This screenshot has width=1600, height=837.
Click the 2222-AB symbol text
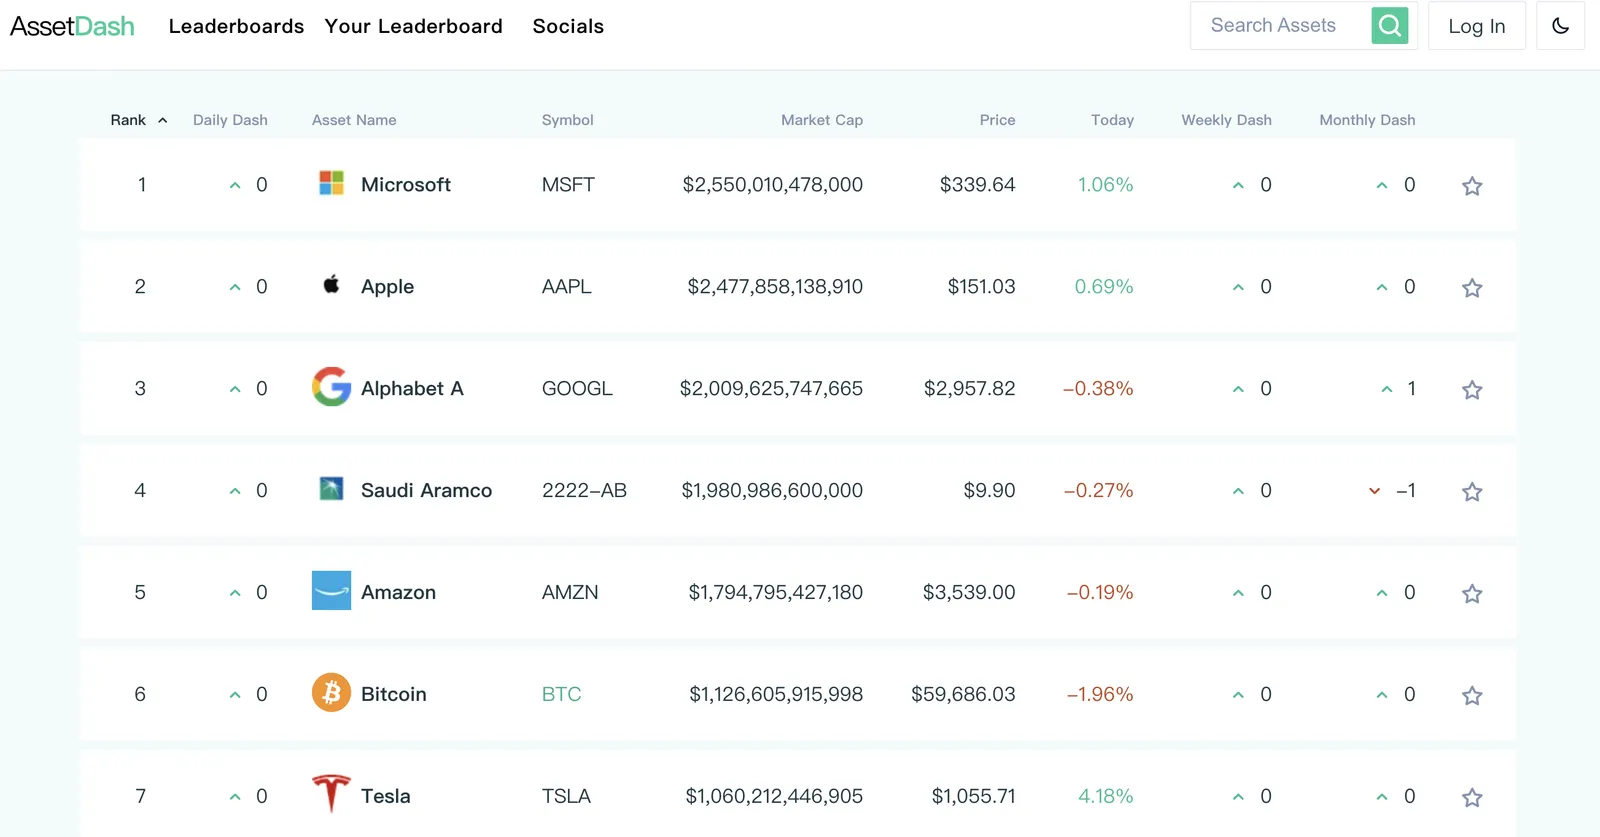coord(584,491)
